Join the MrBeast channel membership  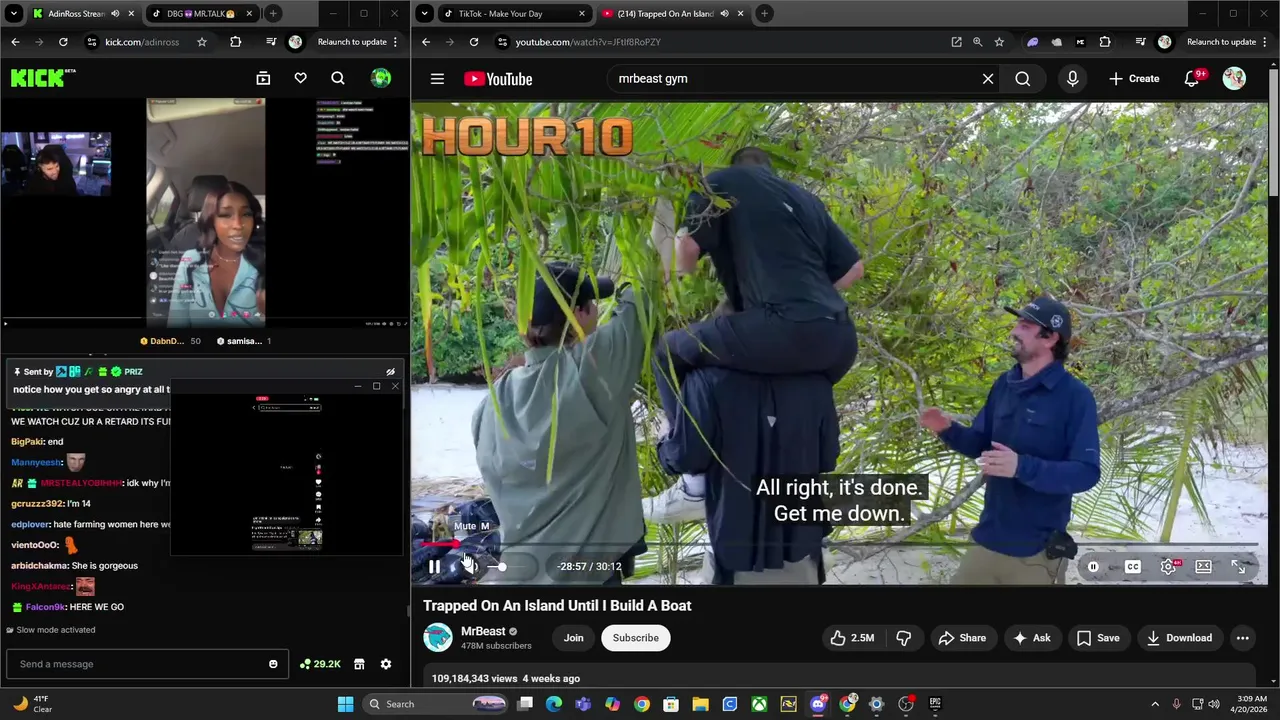573,638
